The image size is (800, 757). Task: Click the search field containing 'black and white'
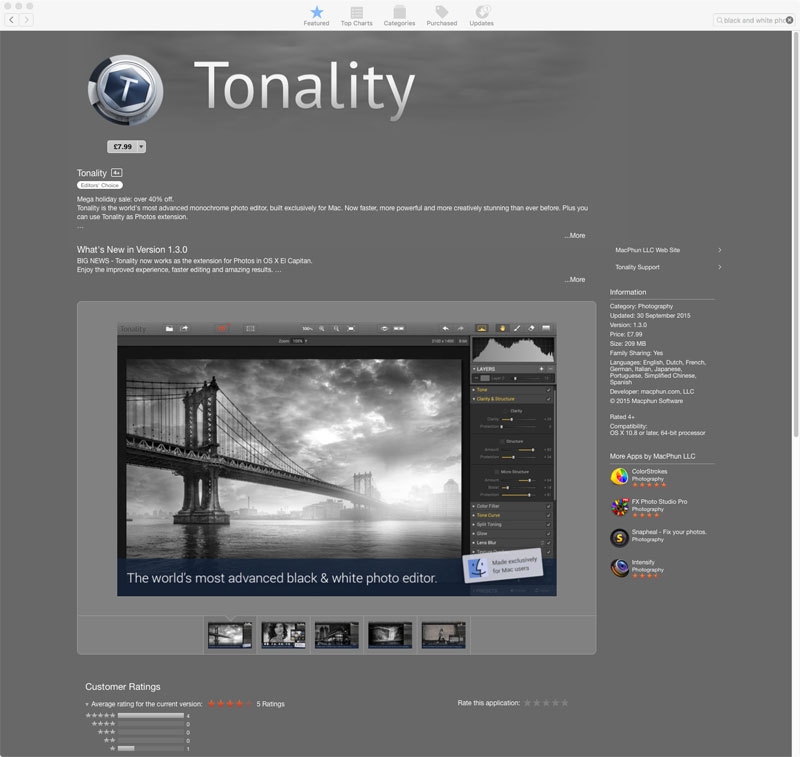point(754,20)
